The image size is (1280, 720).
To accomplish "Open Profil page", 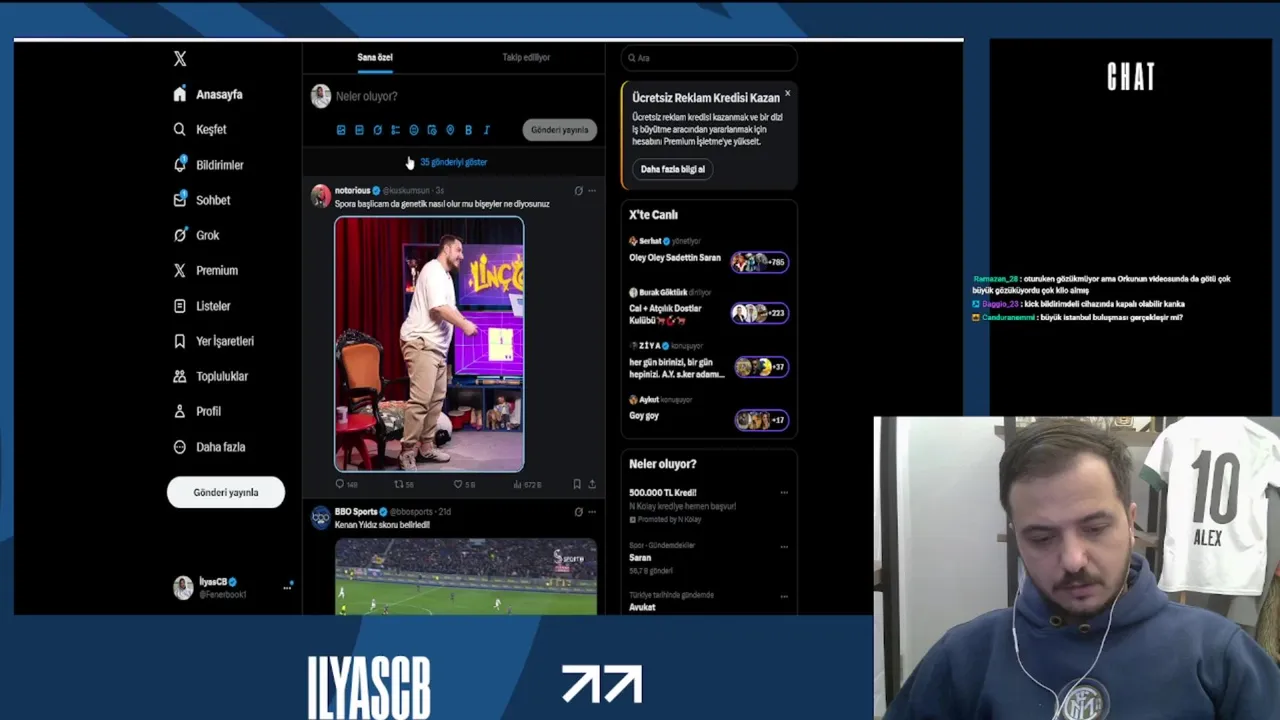I will point(197,411).
